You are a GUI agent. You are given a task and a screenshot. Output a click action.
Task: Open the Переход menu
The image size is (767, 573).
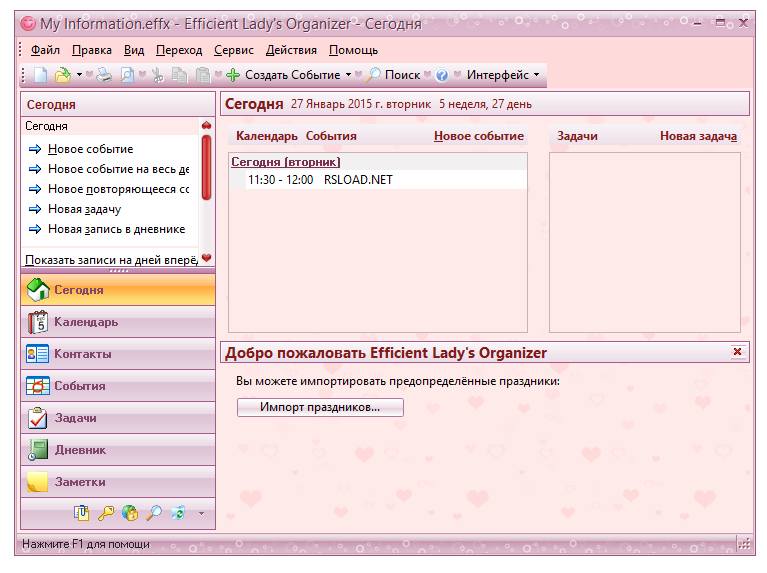point(179,50)
